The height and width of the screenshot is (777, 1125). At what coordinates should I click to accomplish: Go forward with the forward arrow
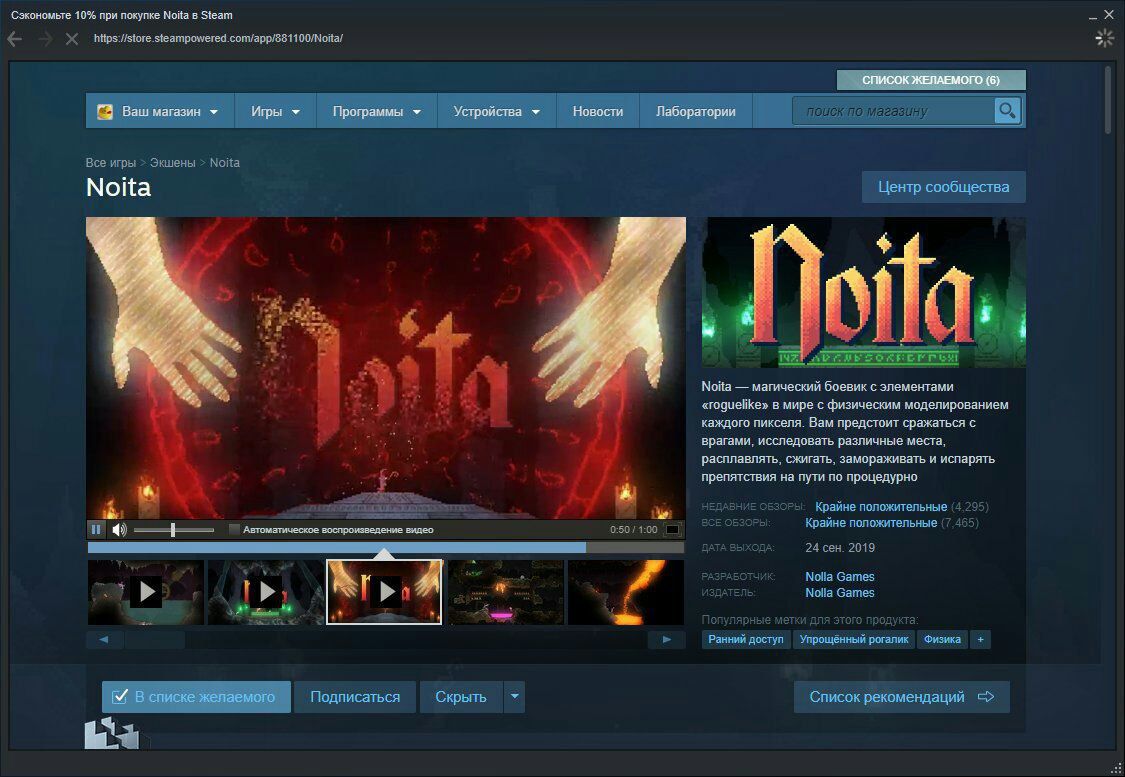coord(45,39)
